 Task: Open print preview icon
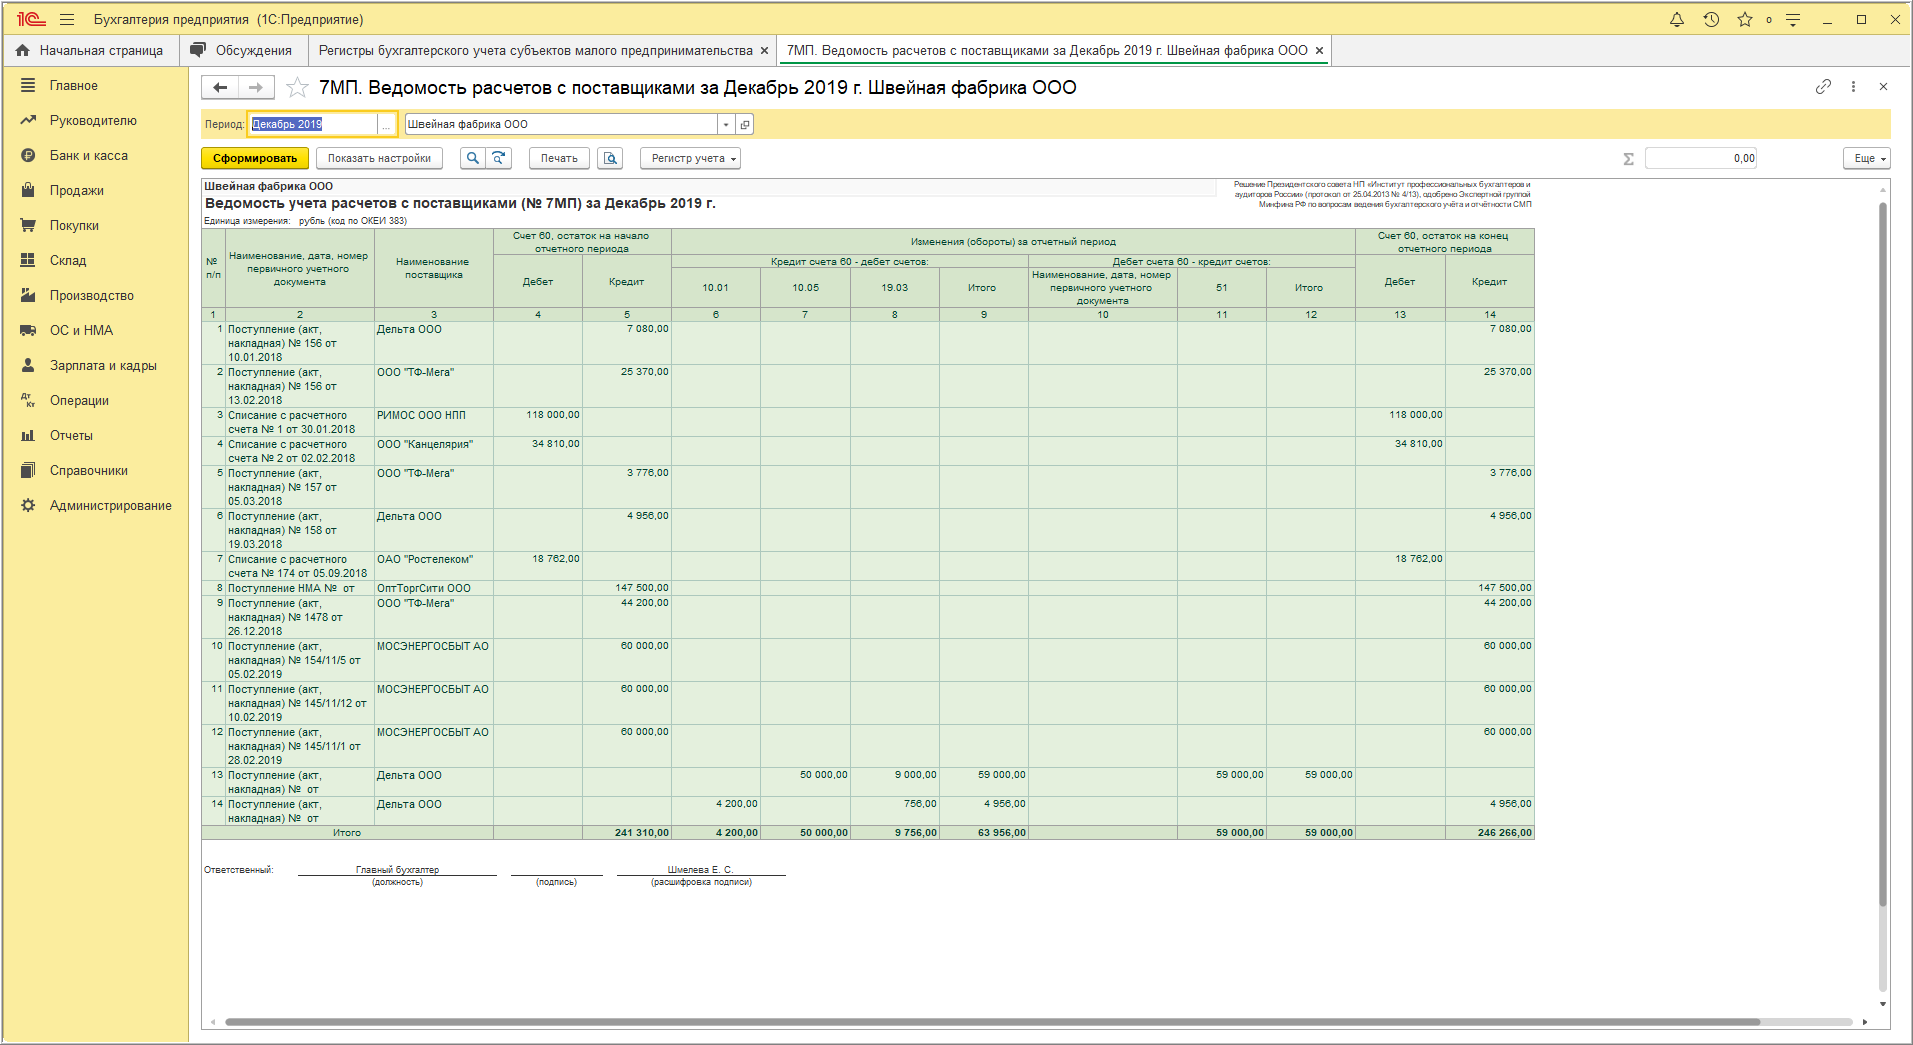pyautogui.click(x=610, y=158)
